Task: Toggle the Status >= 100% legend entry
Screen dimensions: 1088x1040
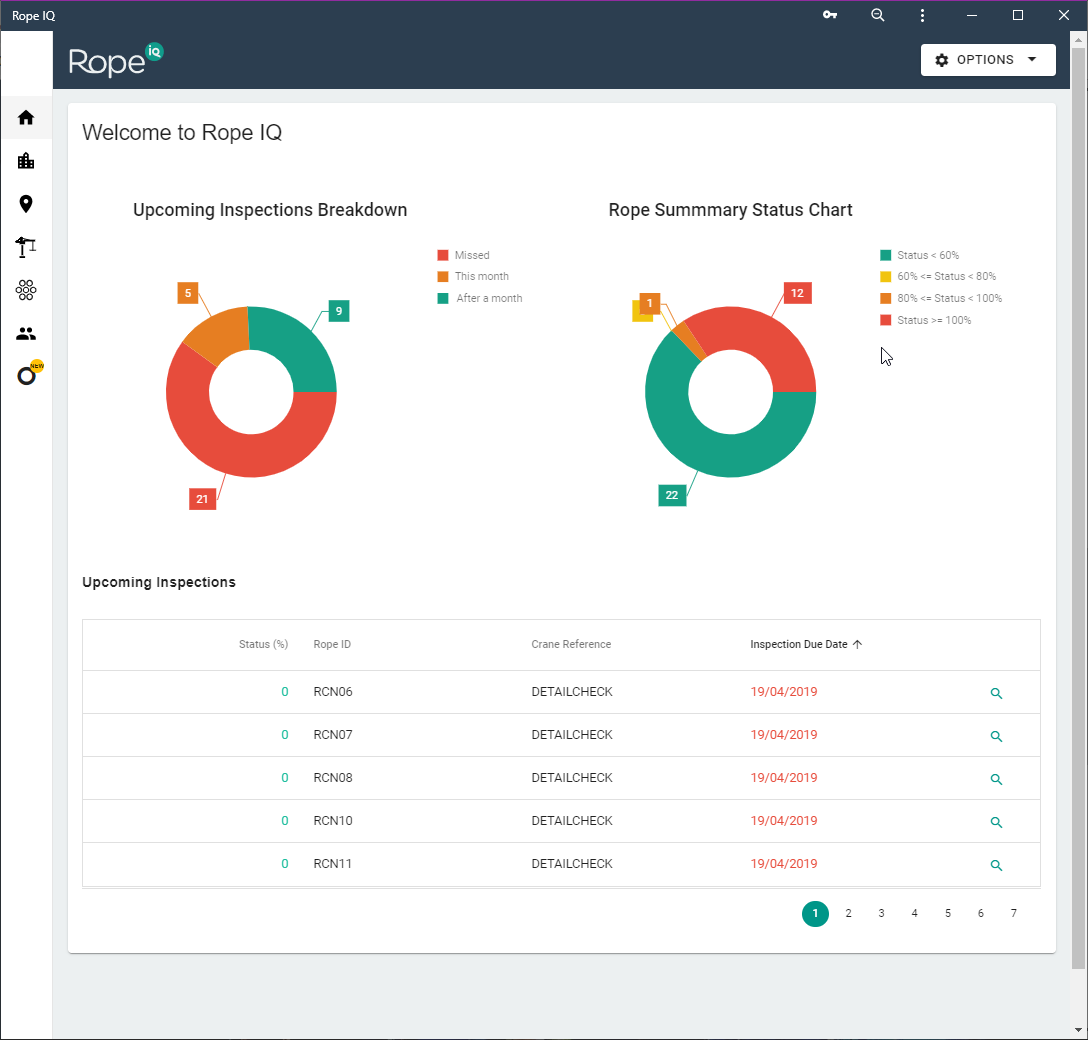Action: (x=926, y=321)
